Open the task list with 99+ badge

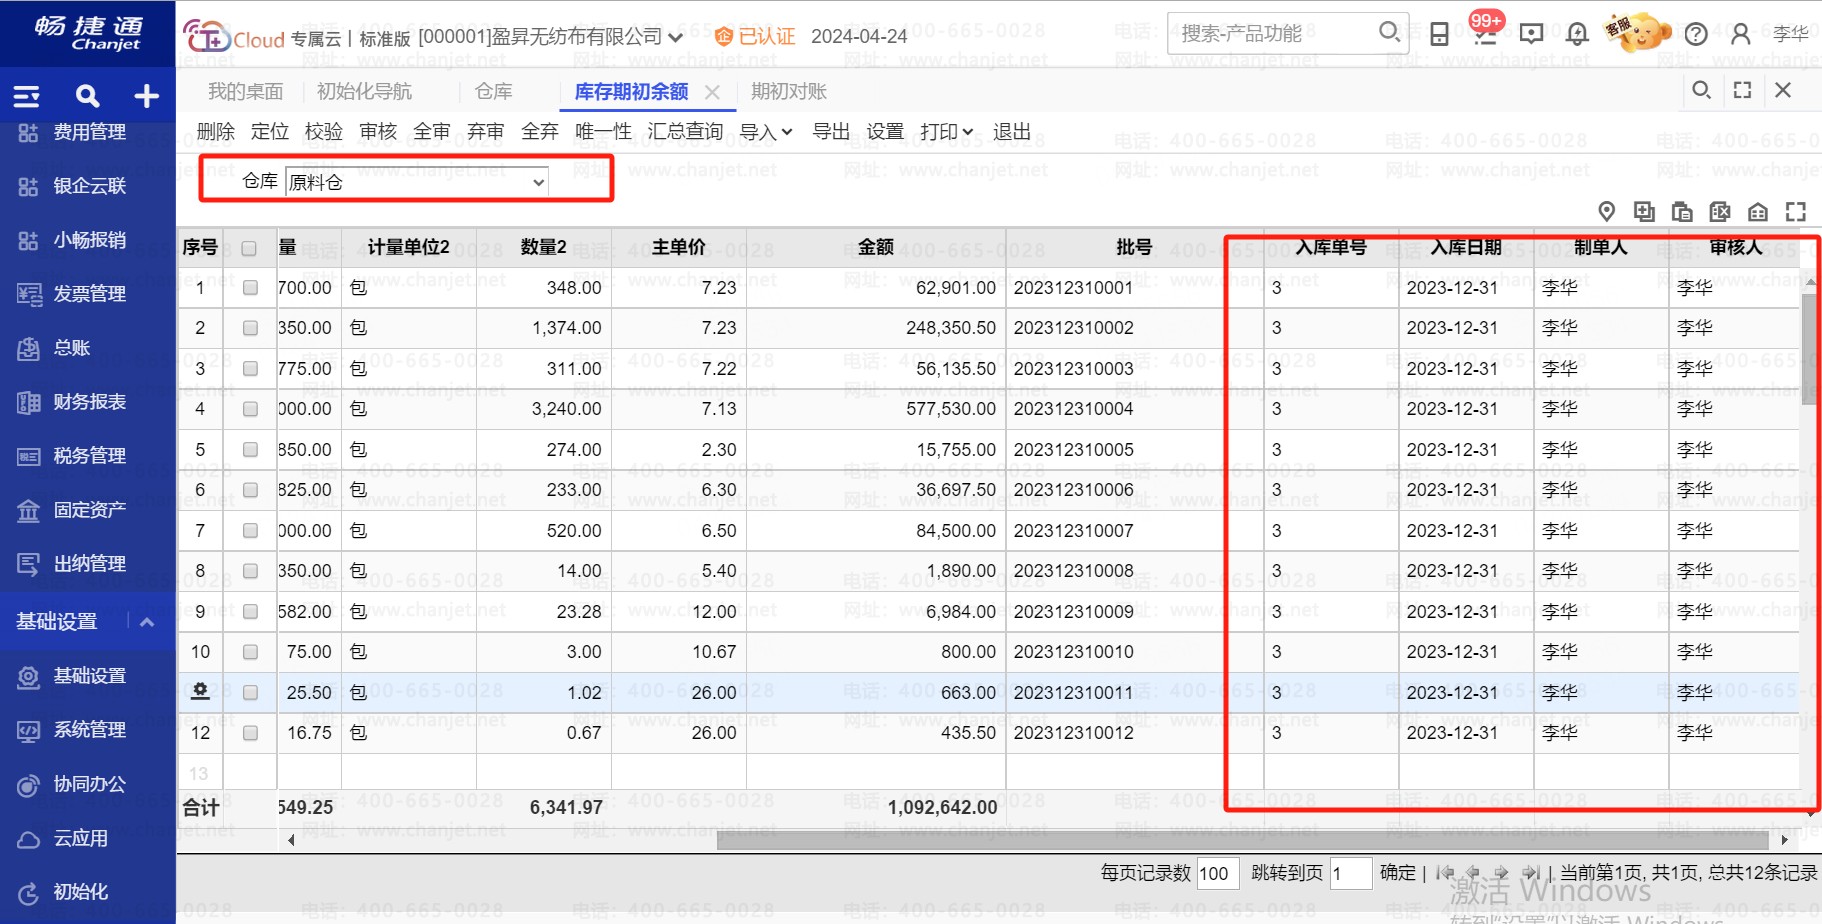1486,34
